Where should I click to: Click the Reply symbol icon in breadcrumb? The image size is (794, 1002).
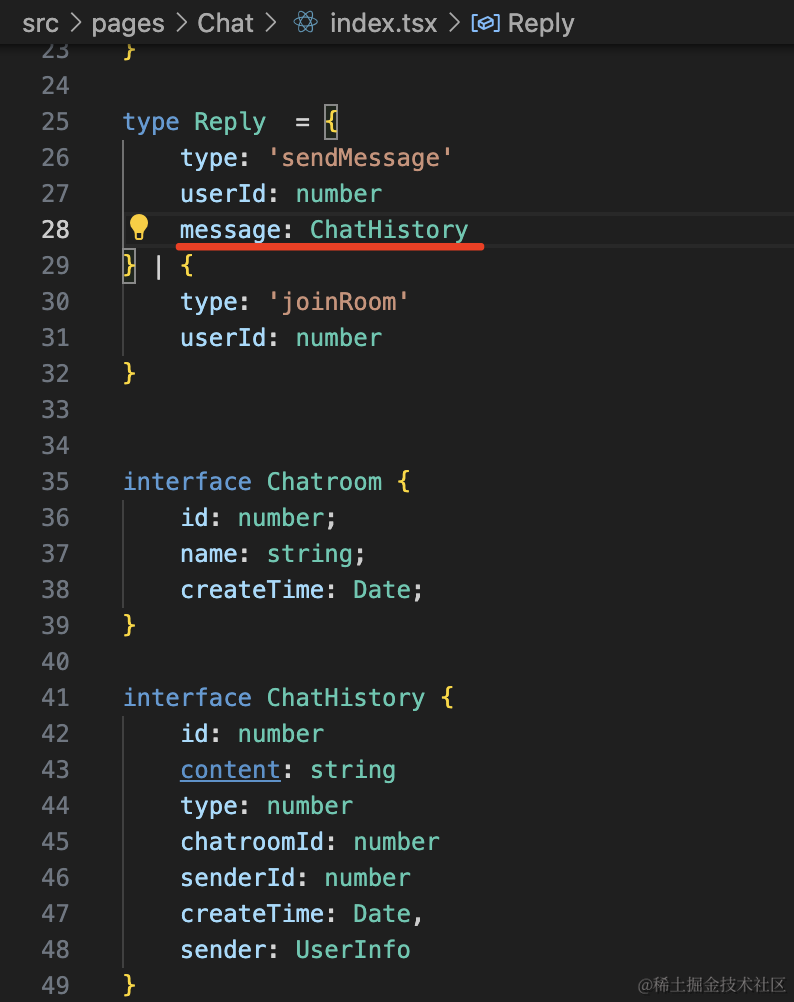pos(485,22)
